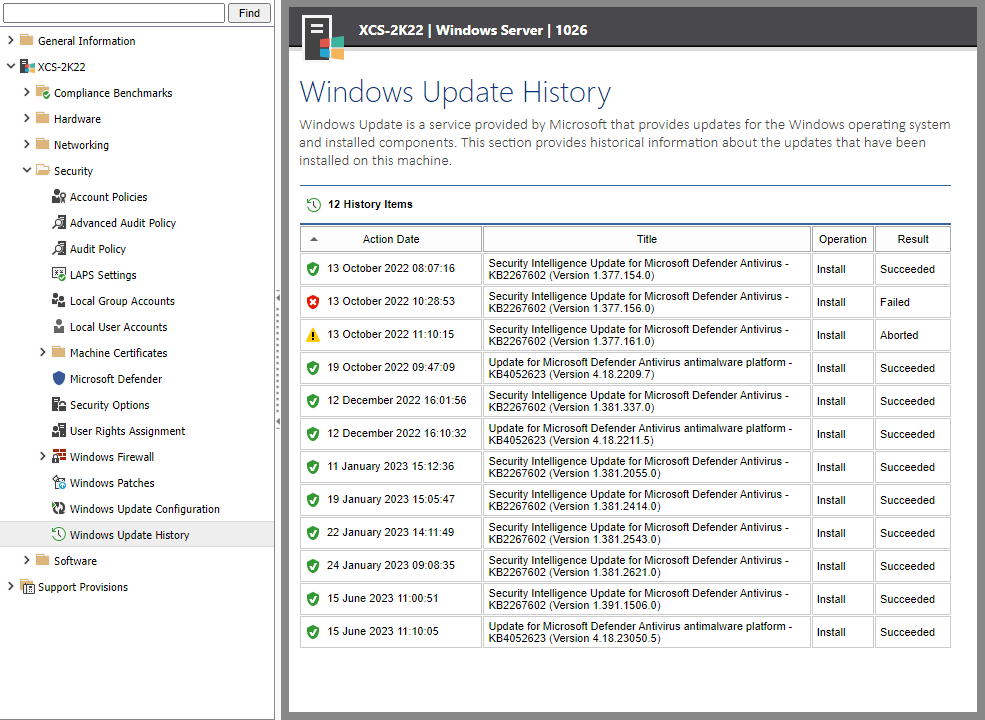Image resolution: width=985 pixels, height=720 pixels.
Task: Click the date 12 December 2022 16:01:56
Action: 396,400
